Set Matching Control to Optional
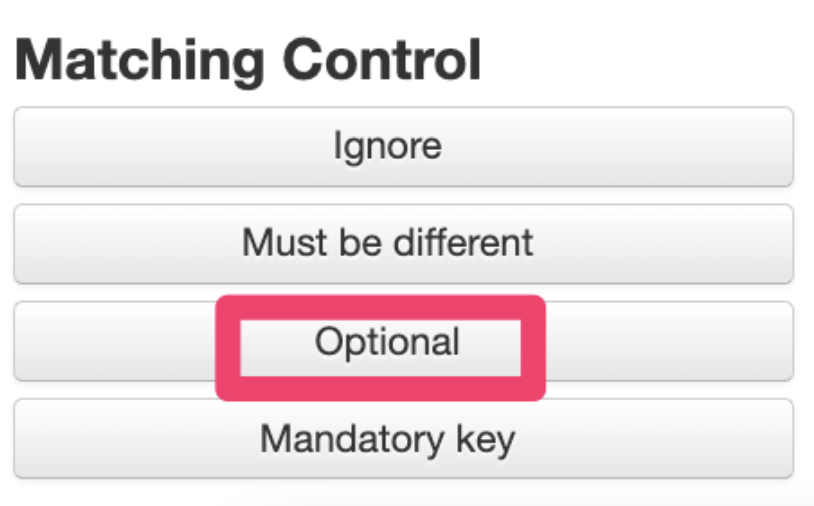Image resolution: width=814 pixels, height=506 pixels. (387, 343)
